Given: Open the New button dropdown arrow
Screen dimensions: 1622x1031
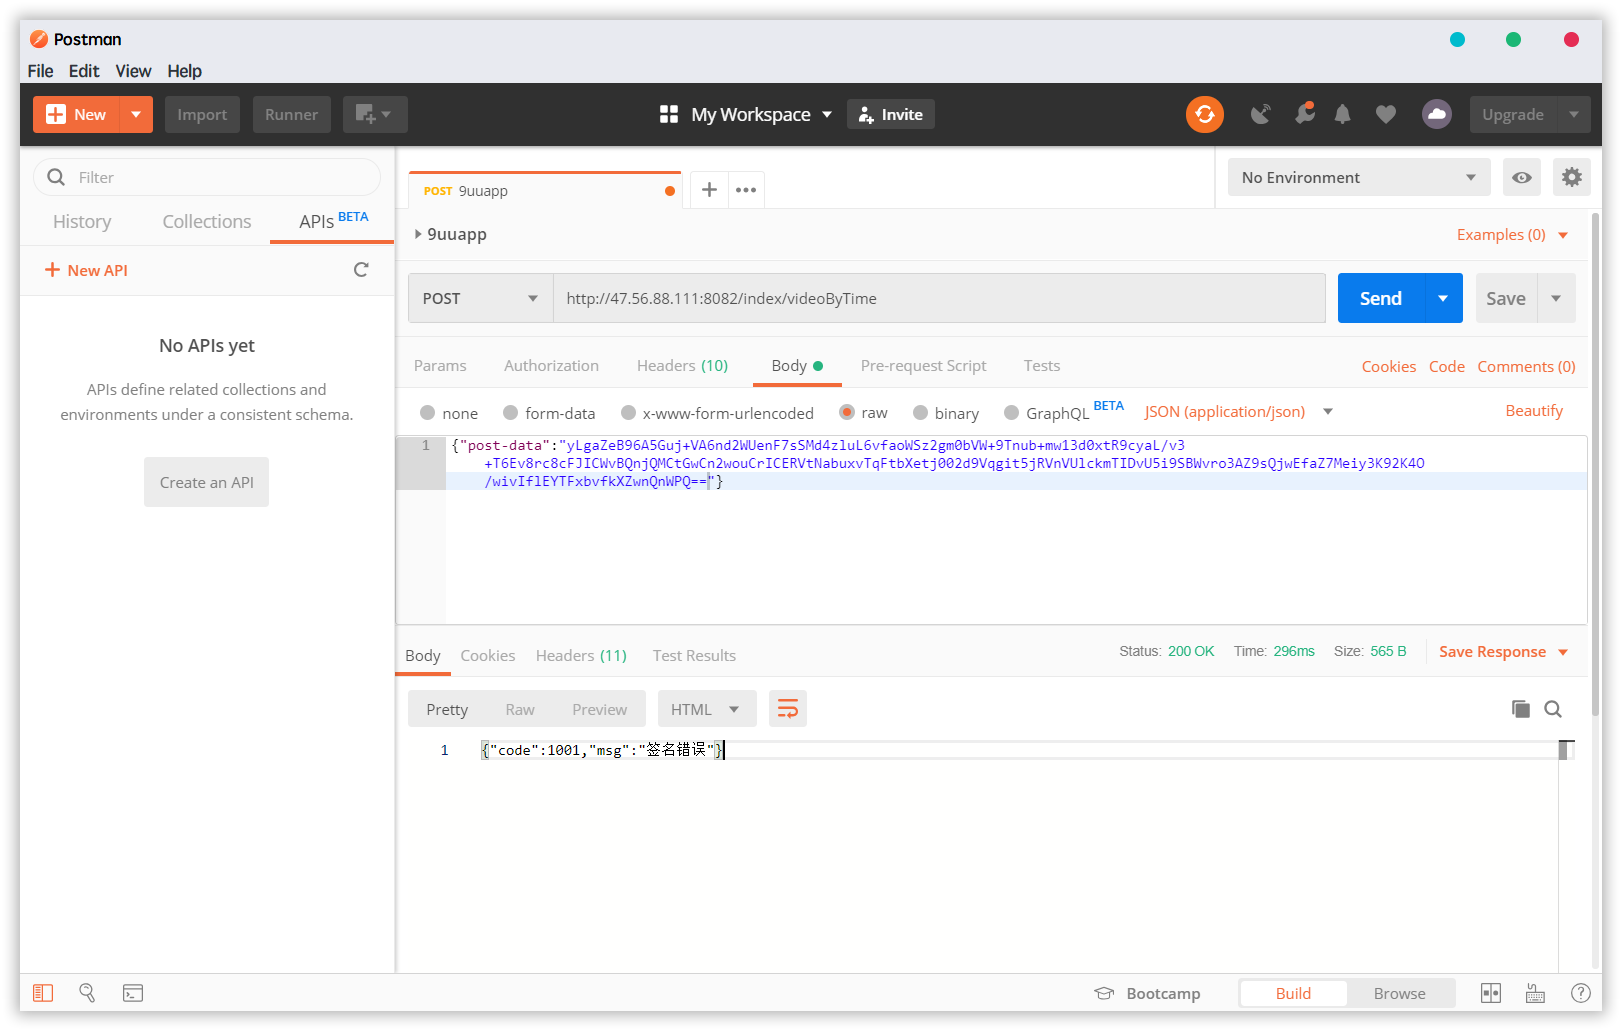Looking at the screenshot, I should 136,114.
